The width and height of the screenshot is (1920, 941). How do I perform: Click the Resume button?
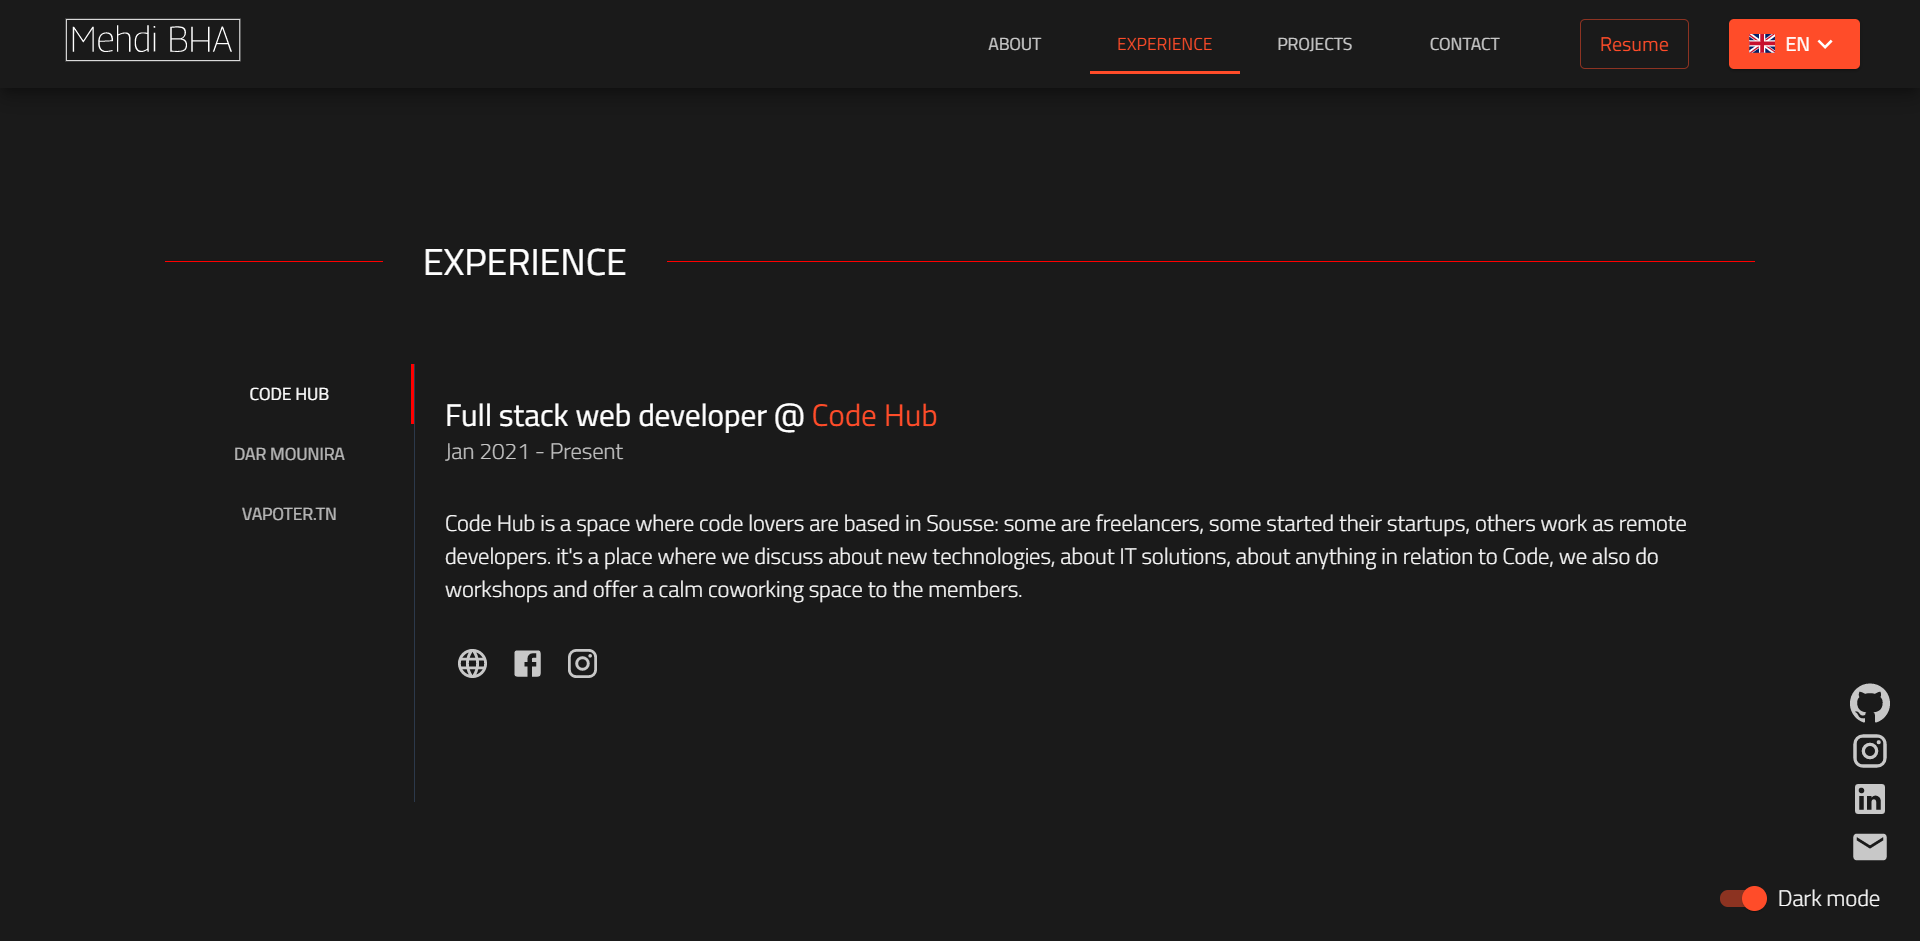1634,44
